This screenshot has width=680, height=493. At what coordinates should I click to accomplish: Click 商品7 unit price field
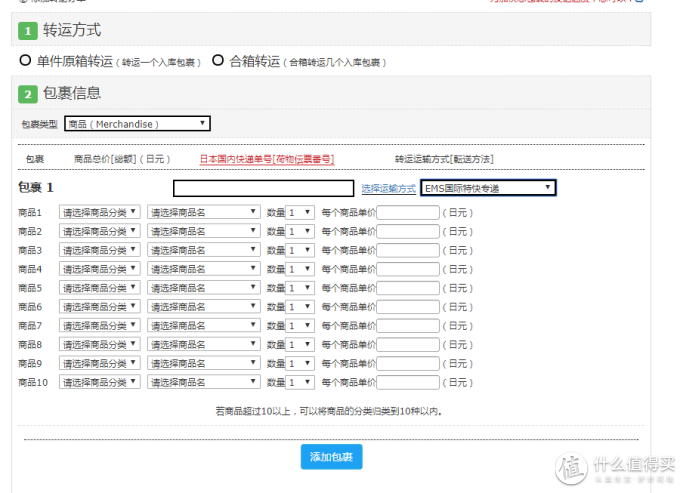[x=408, y=326]
